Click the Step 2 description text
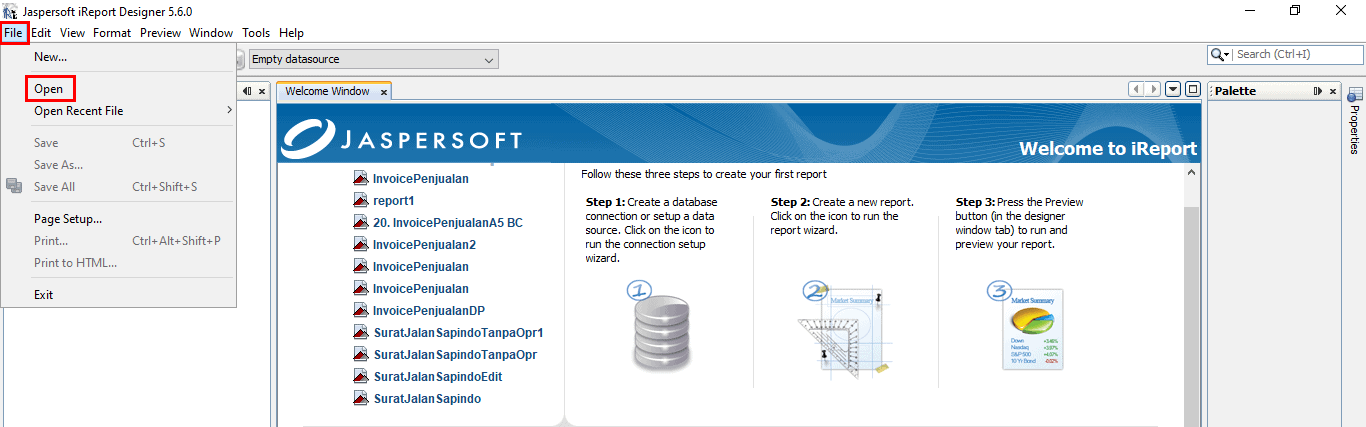The height and width of the screenshot is (427, 1366). click(841, 216)
